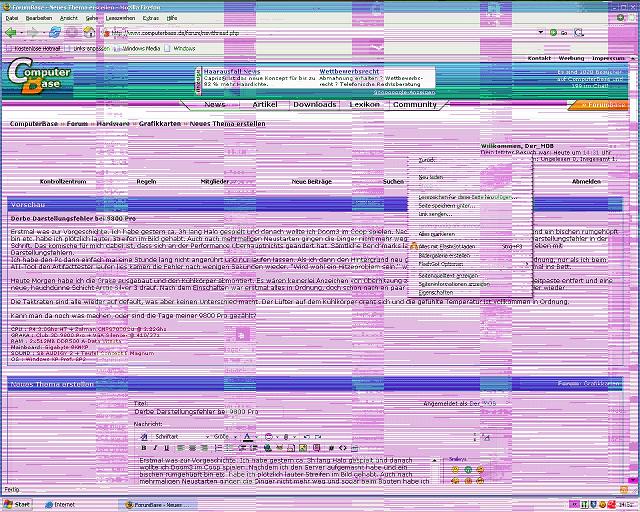Open the Lexikon tab
The height and width of the screenshot is (512, 640).
point(364,105)
